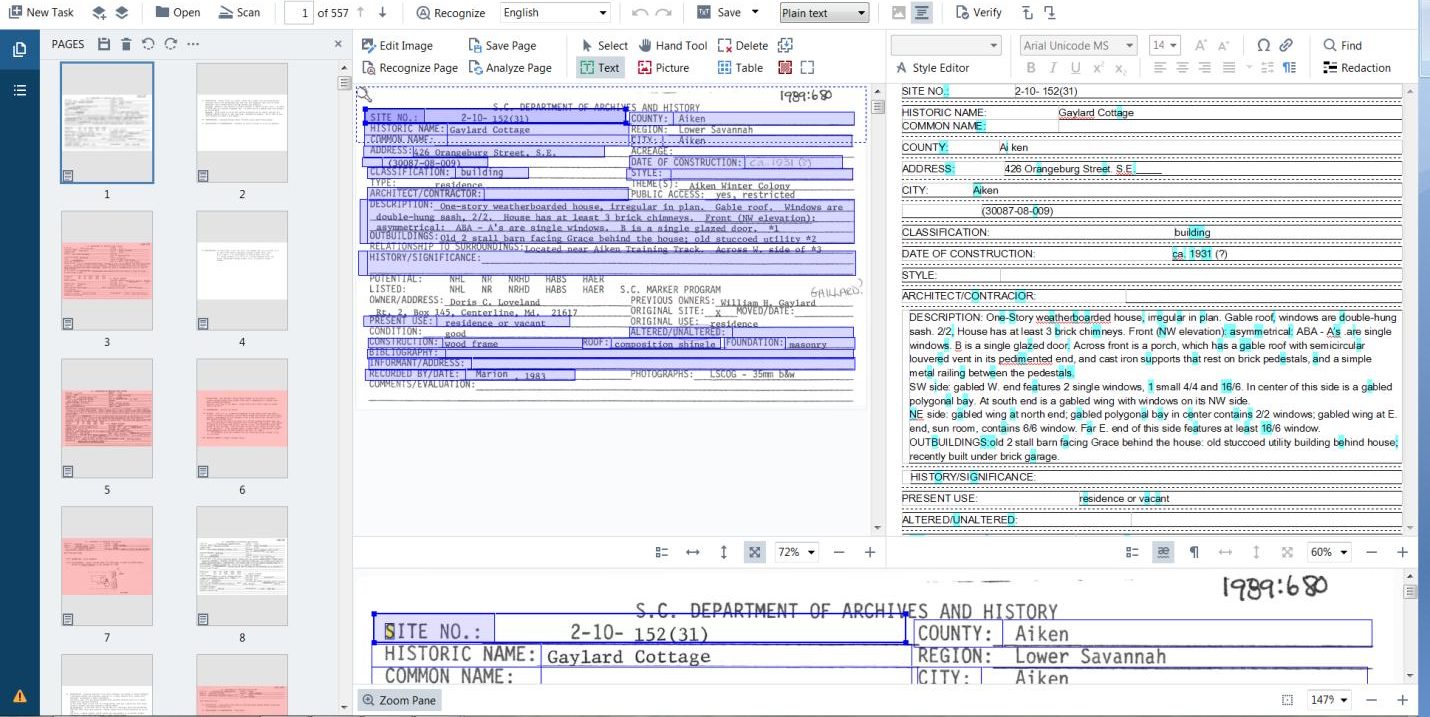Open the 60% text zoom dropdown
The height and width of the screenshot is (717, 1430).
[x=1328, y=552]
